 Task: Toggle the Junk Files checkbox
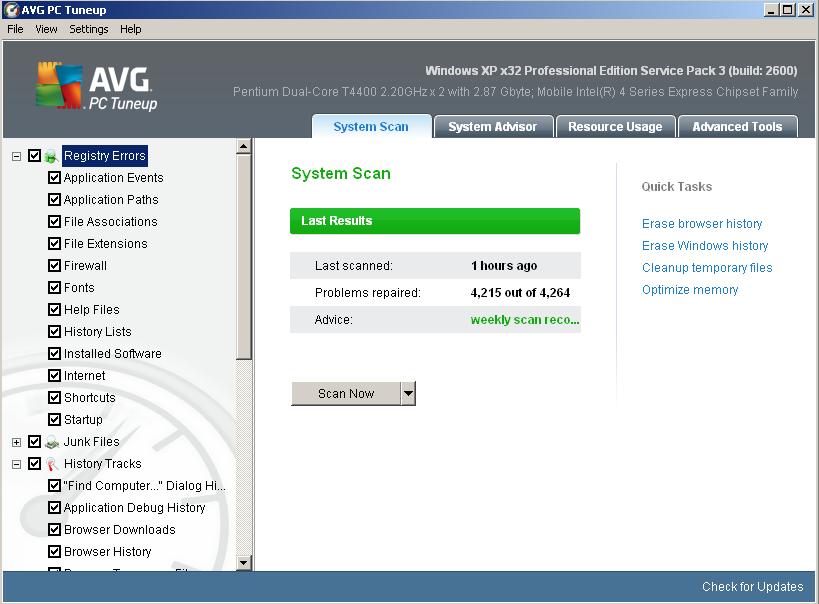34,442
